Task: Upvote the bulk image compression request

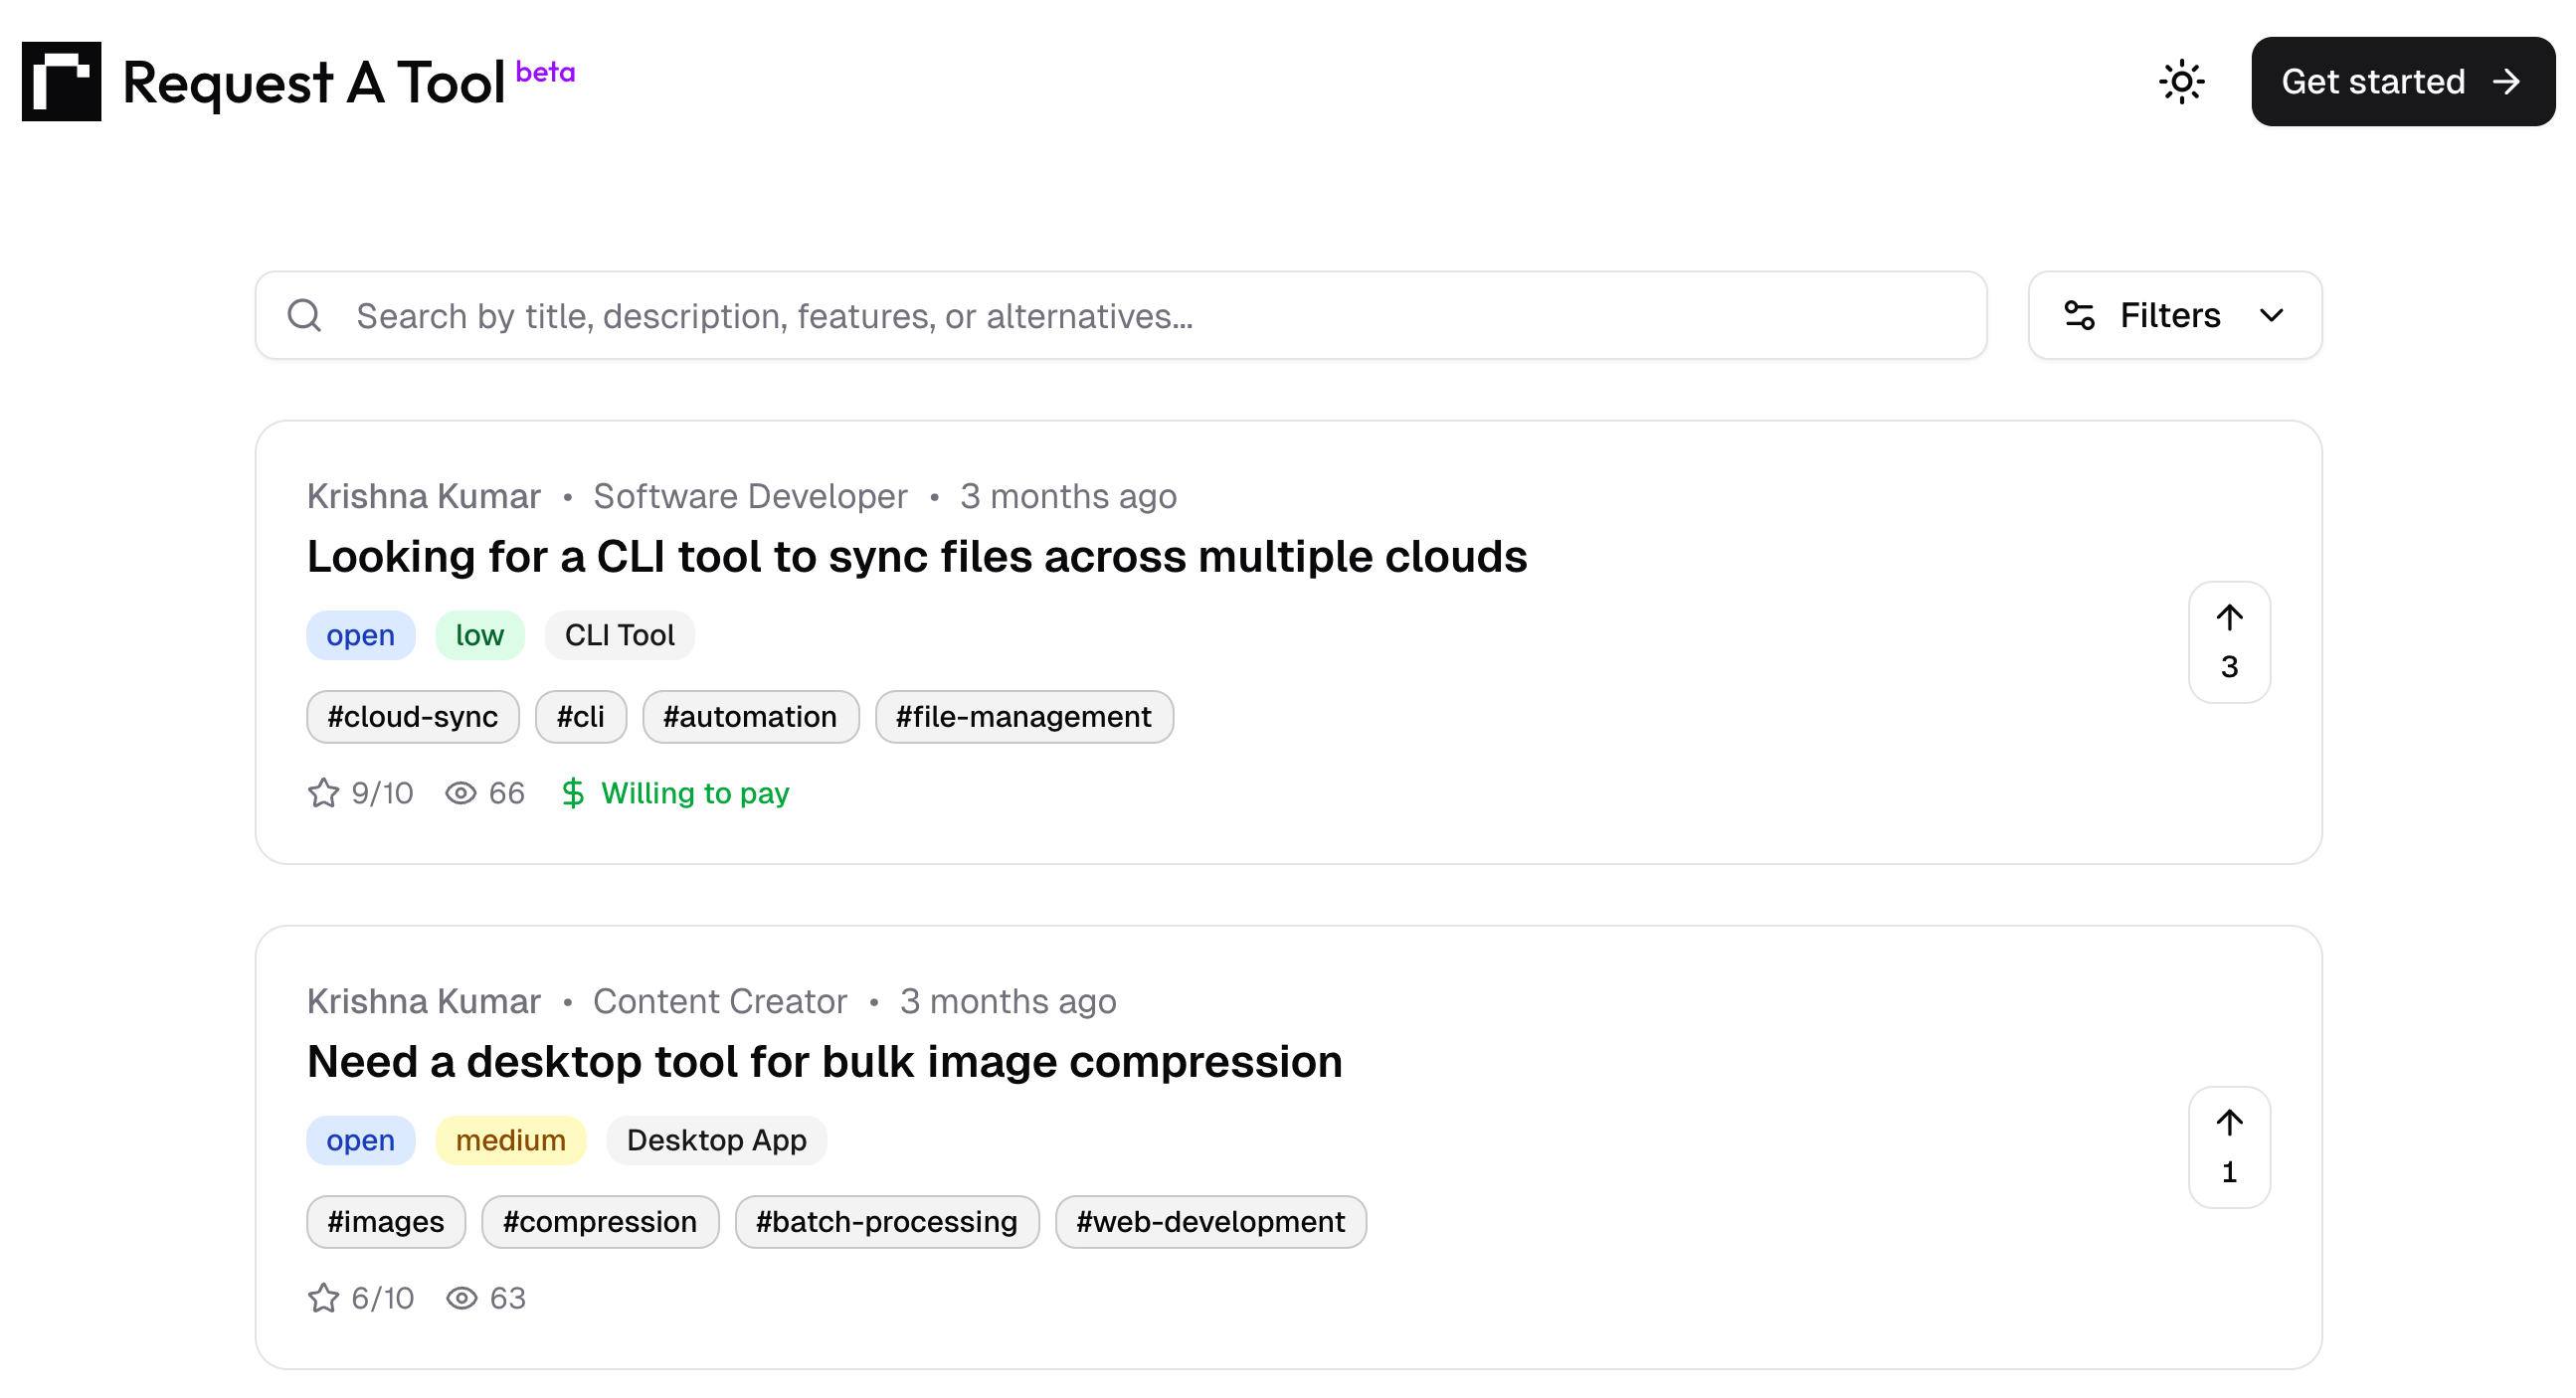Action: [x=2228, y=1147]
